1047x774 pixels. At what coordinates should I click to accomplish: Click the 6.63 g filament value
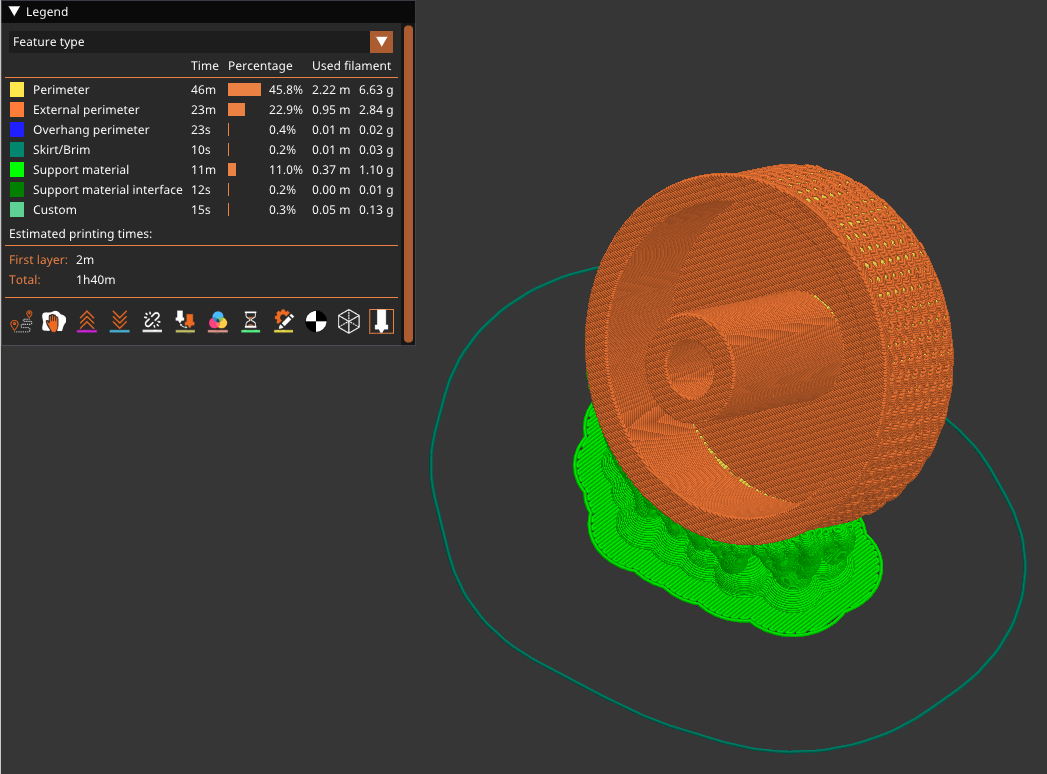(376, 89)
